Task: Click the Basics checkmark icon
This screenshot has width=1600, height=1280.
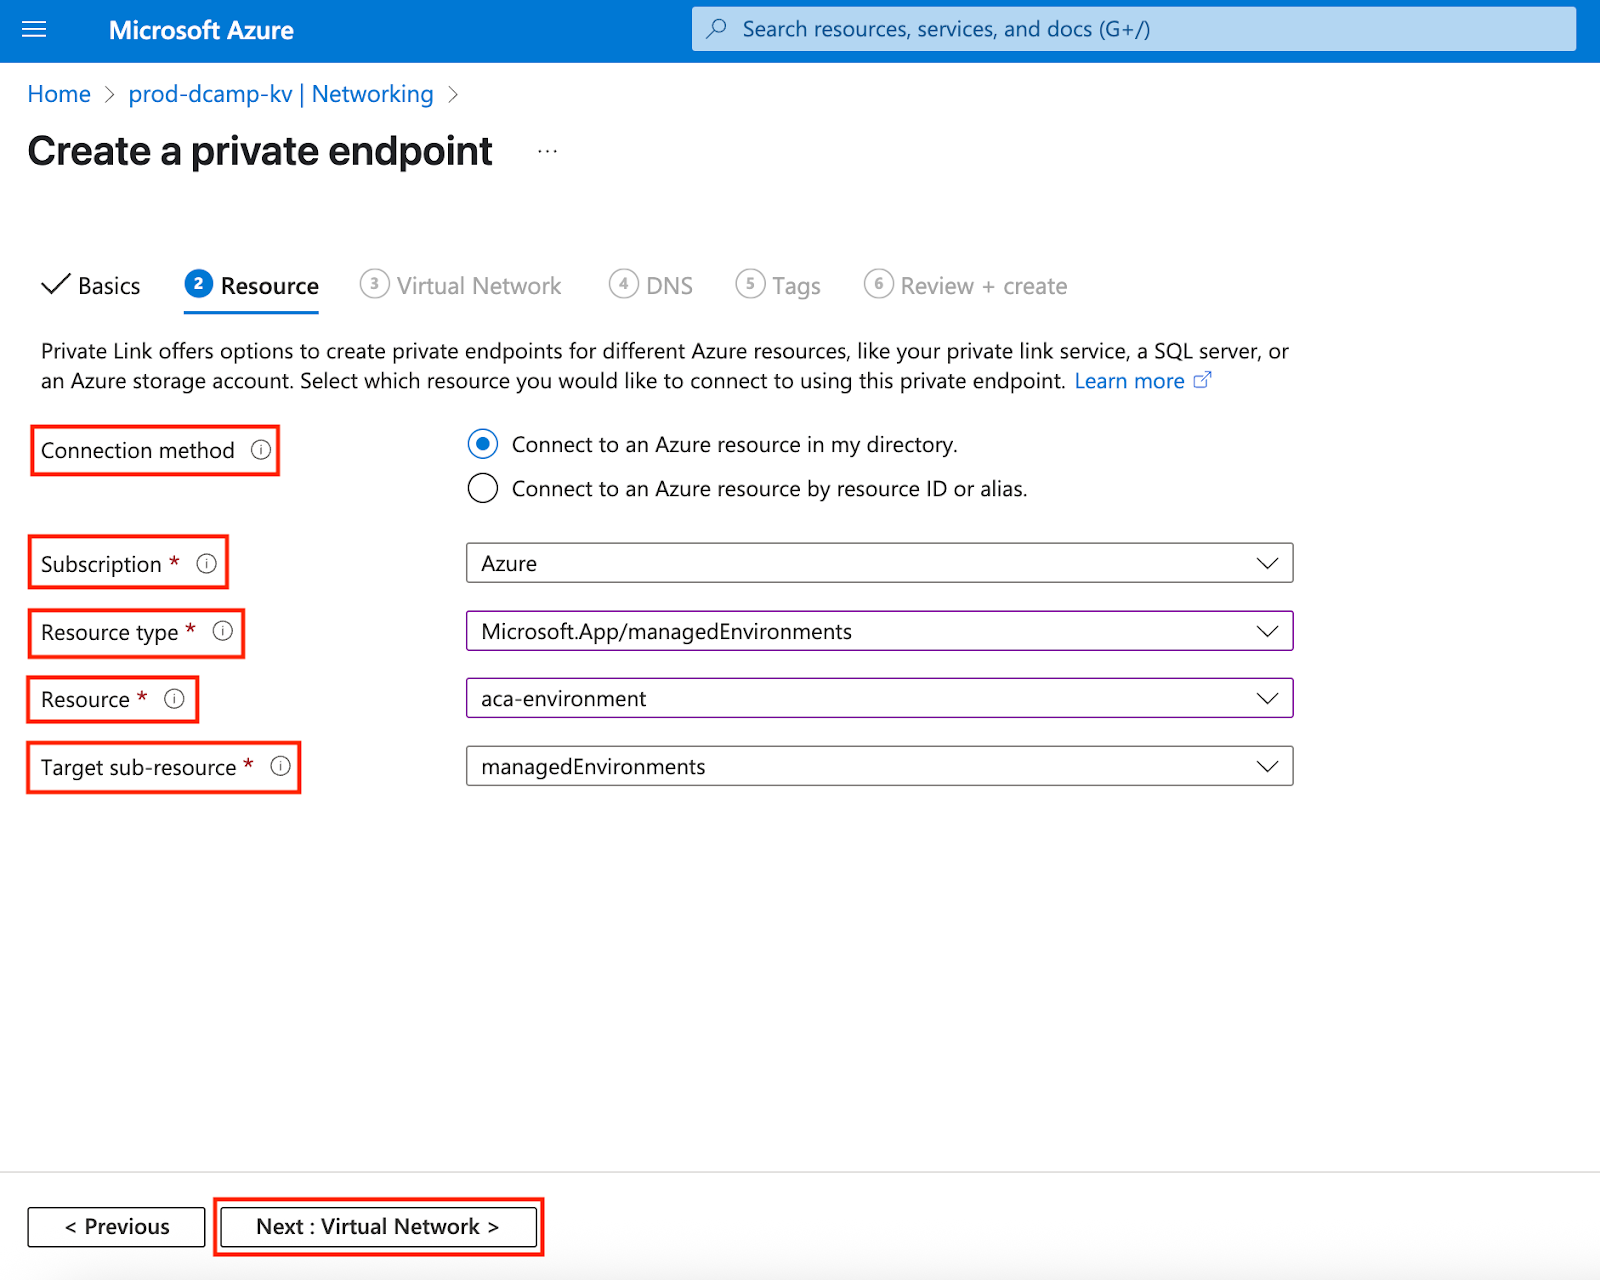Action: pos(55,285)
